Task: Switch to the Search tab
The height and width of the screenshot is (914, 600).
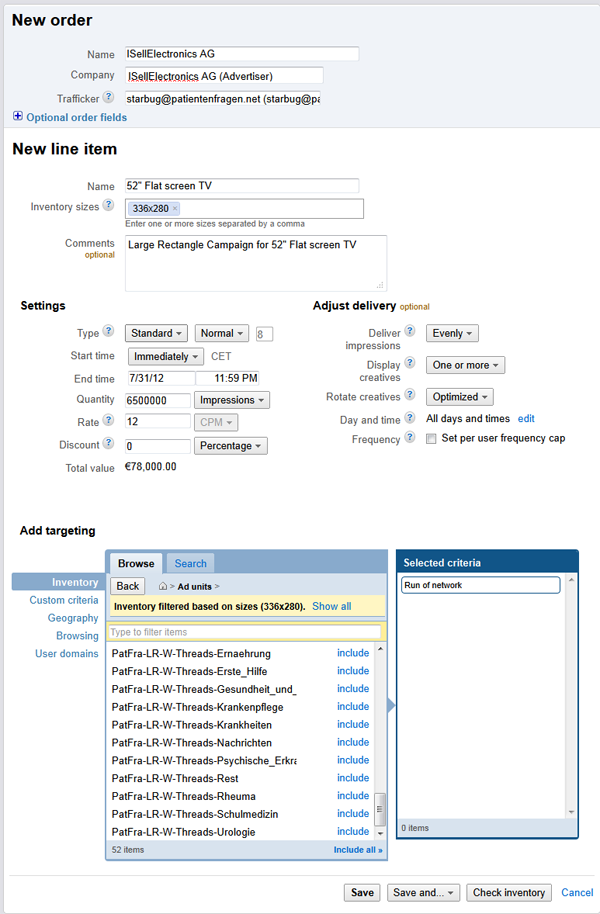Action: [x=191, y=563]
